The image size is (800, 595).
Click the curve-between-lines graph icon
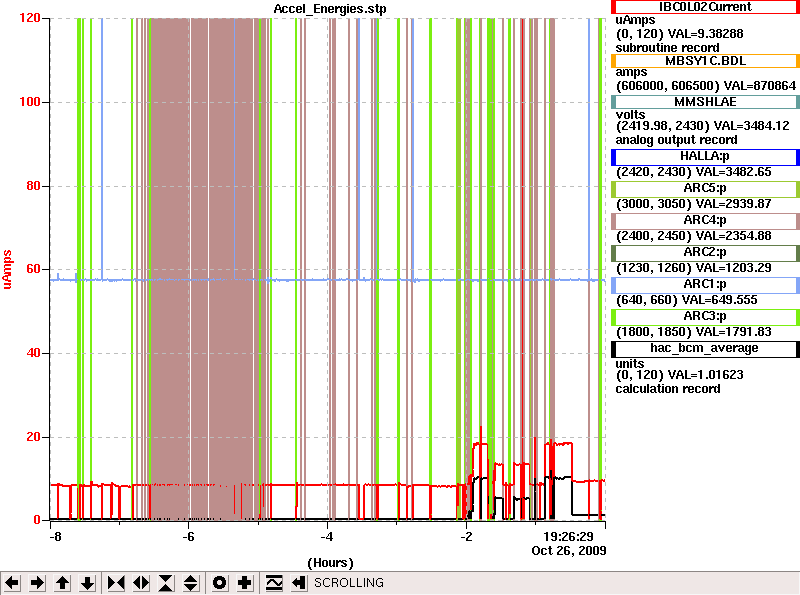(274, 583)
